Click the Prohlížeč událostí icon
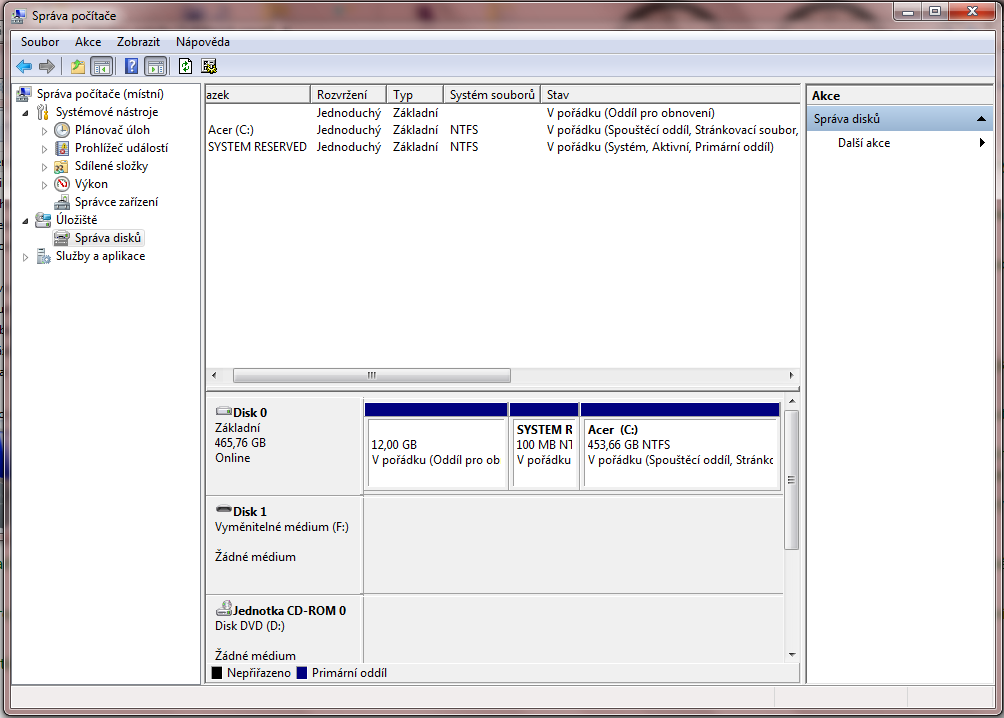The width and height of the screenshot is (1004, 718). pyautogui.click(x=62, y=148)
